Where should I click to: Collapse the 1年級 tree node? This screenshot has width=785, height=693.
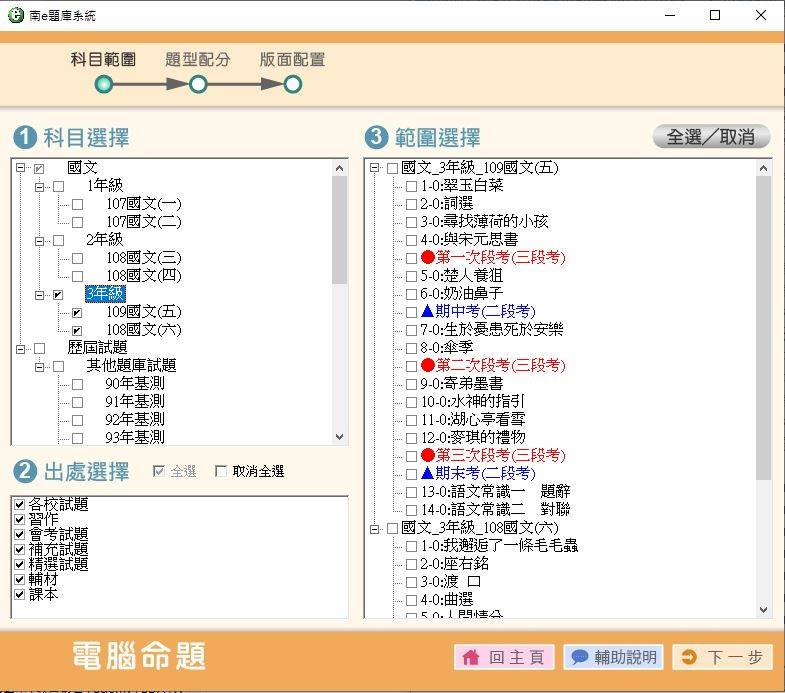point(40,187)
